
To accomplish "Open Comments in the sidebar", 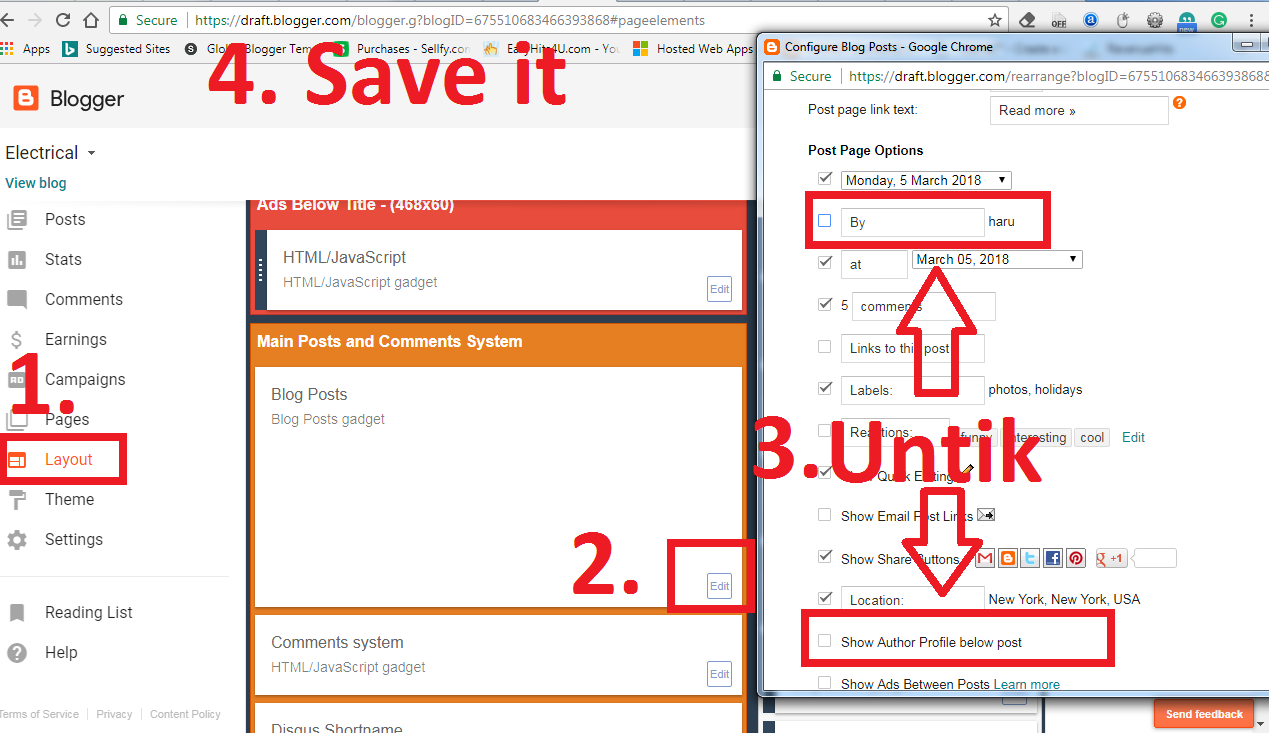I will point(84,299).
